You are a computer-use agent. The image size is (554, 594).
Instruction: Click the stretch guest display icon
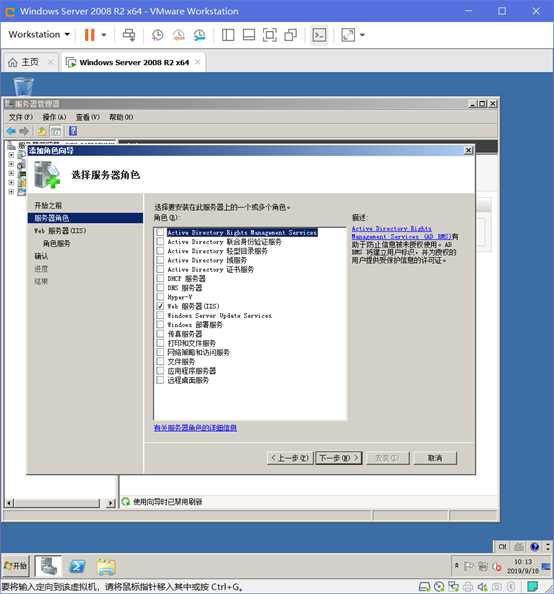pyautogui.click(x=348, y=35)
